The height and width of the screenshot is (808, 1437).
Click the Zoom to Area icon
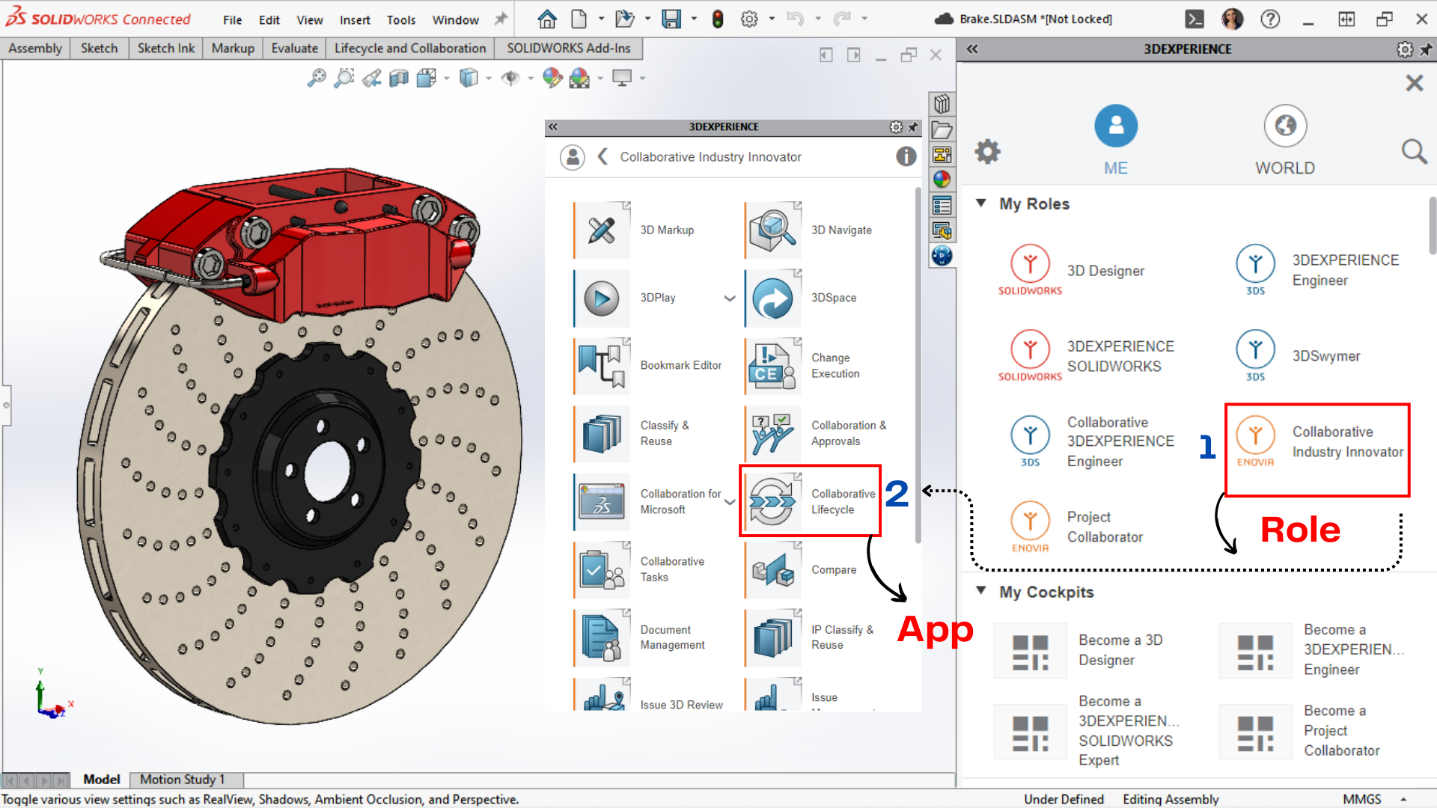[x=344, y=77]
